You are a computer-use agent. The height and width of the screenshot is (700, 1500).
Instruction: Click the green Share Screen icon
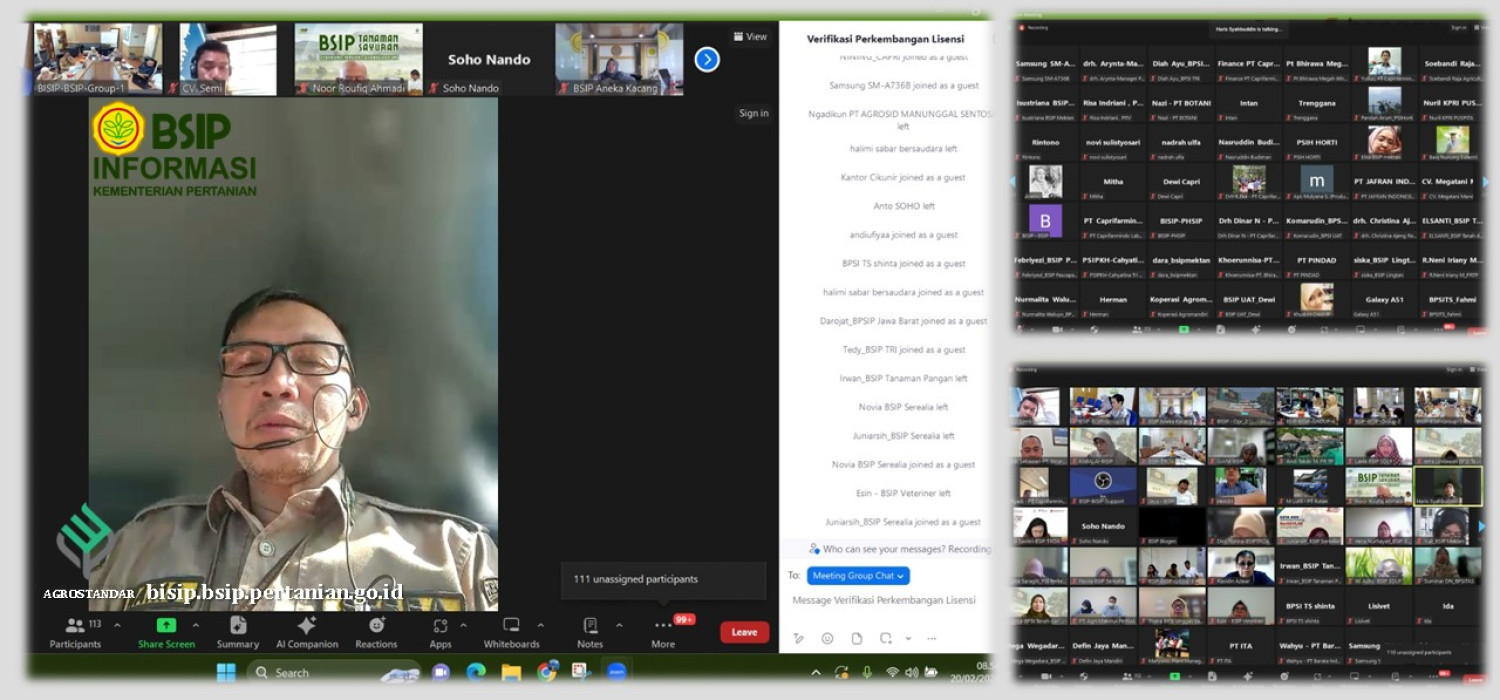click(x=166, y=625)
